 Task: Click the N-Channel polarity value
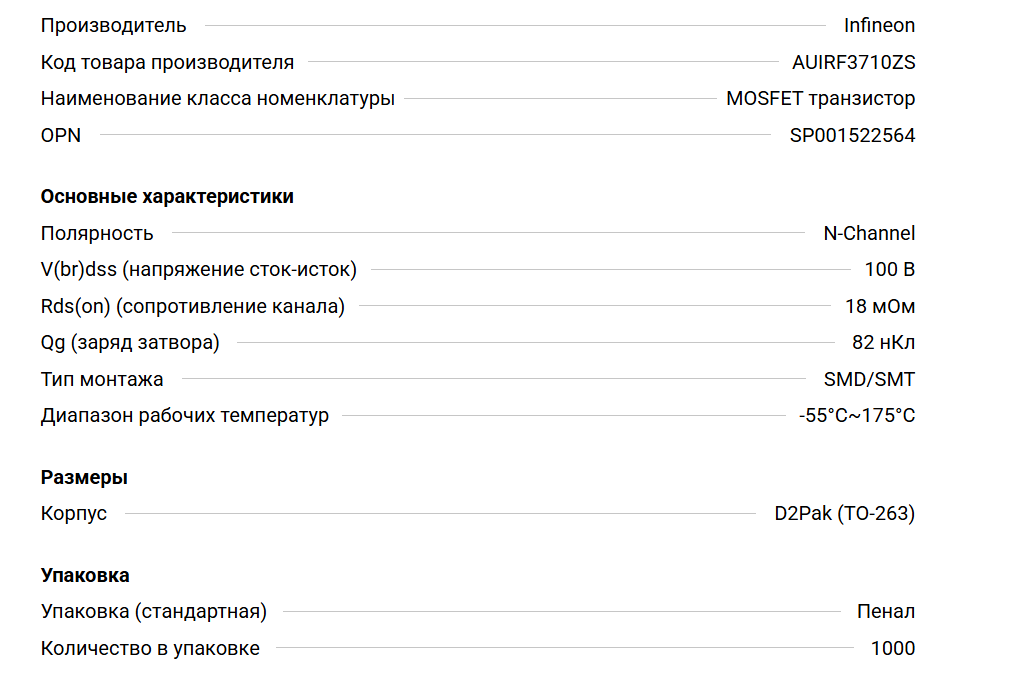[x=868, y=234]
